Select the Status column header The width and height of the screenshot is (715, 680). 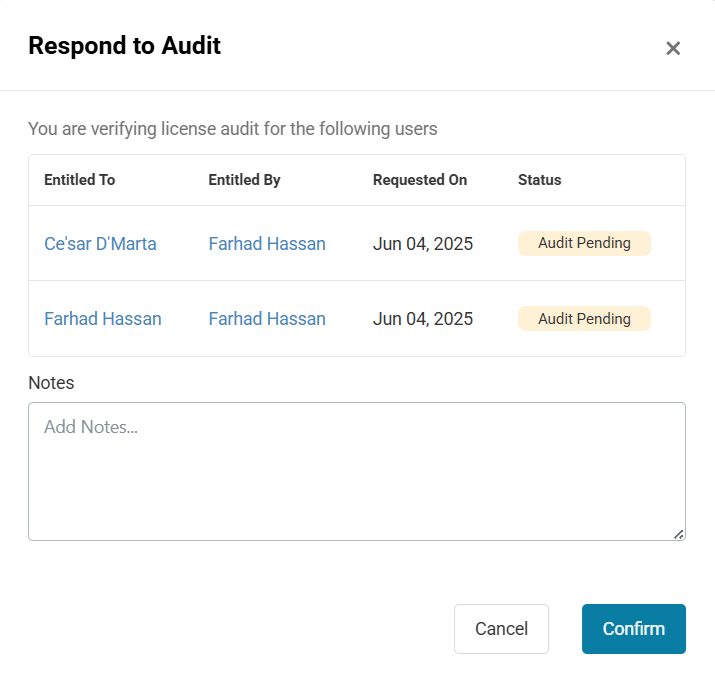pyautogui.click(x=539, y=180)
